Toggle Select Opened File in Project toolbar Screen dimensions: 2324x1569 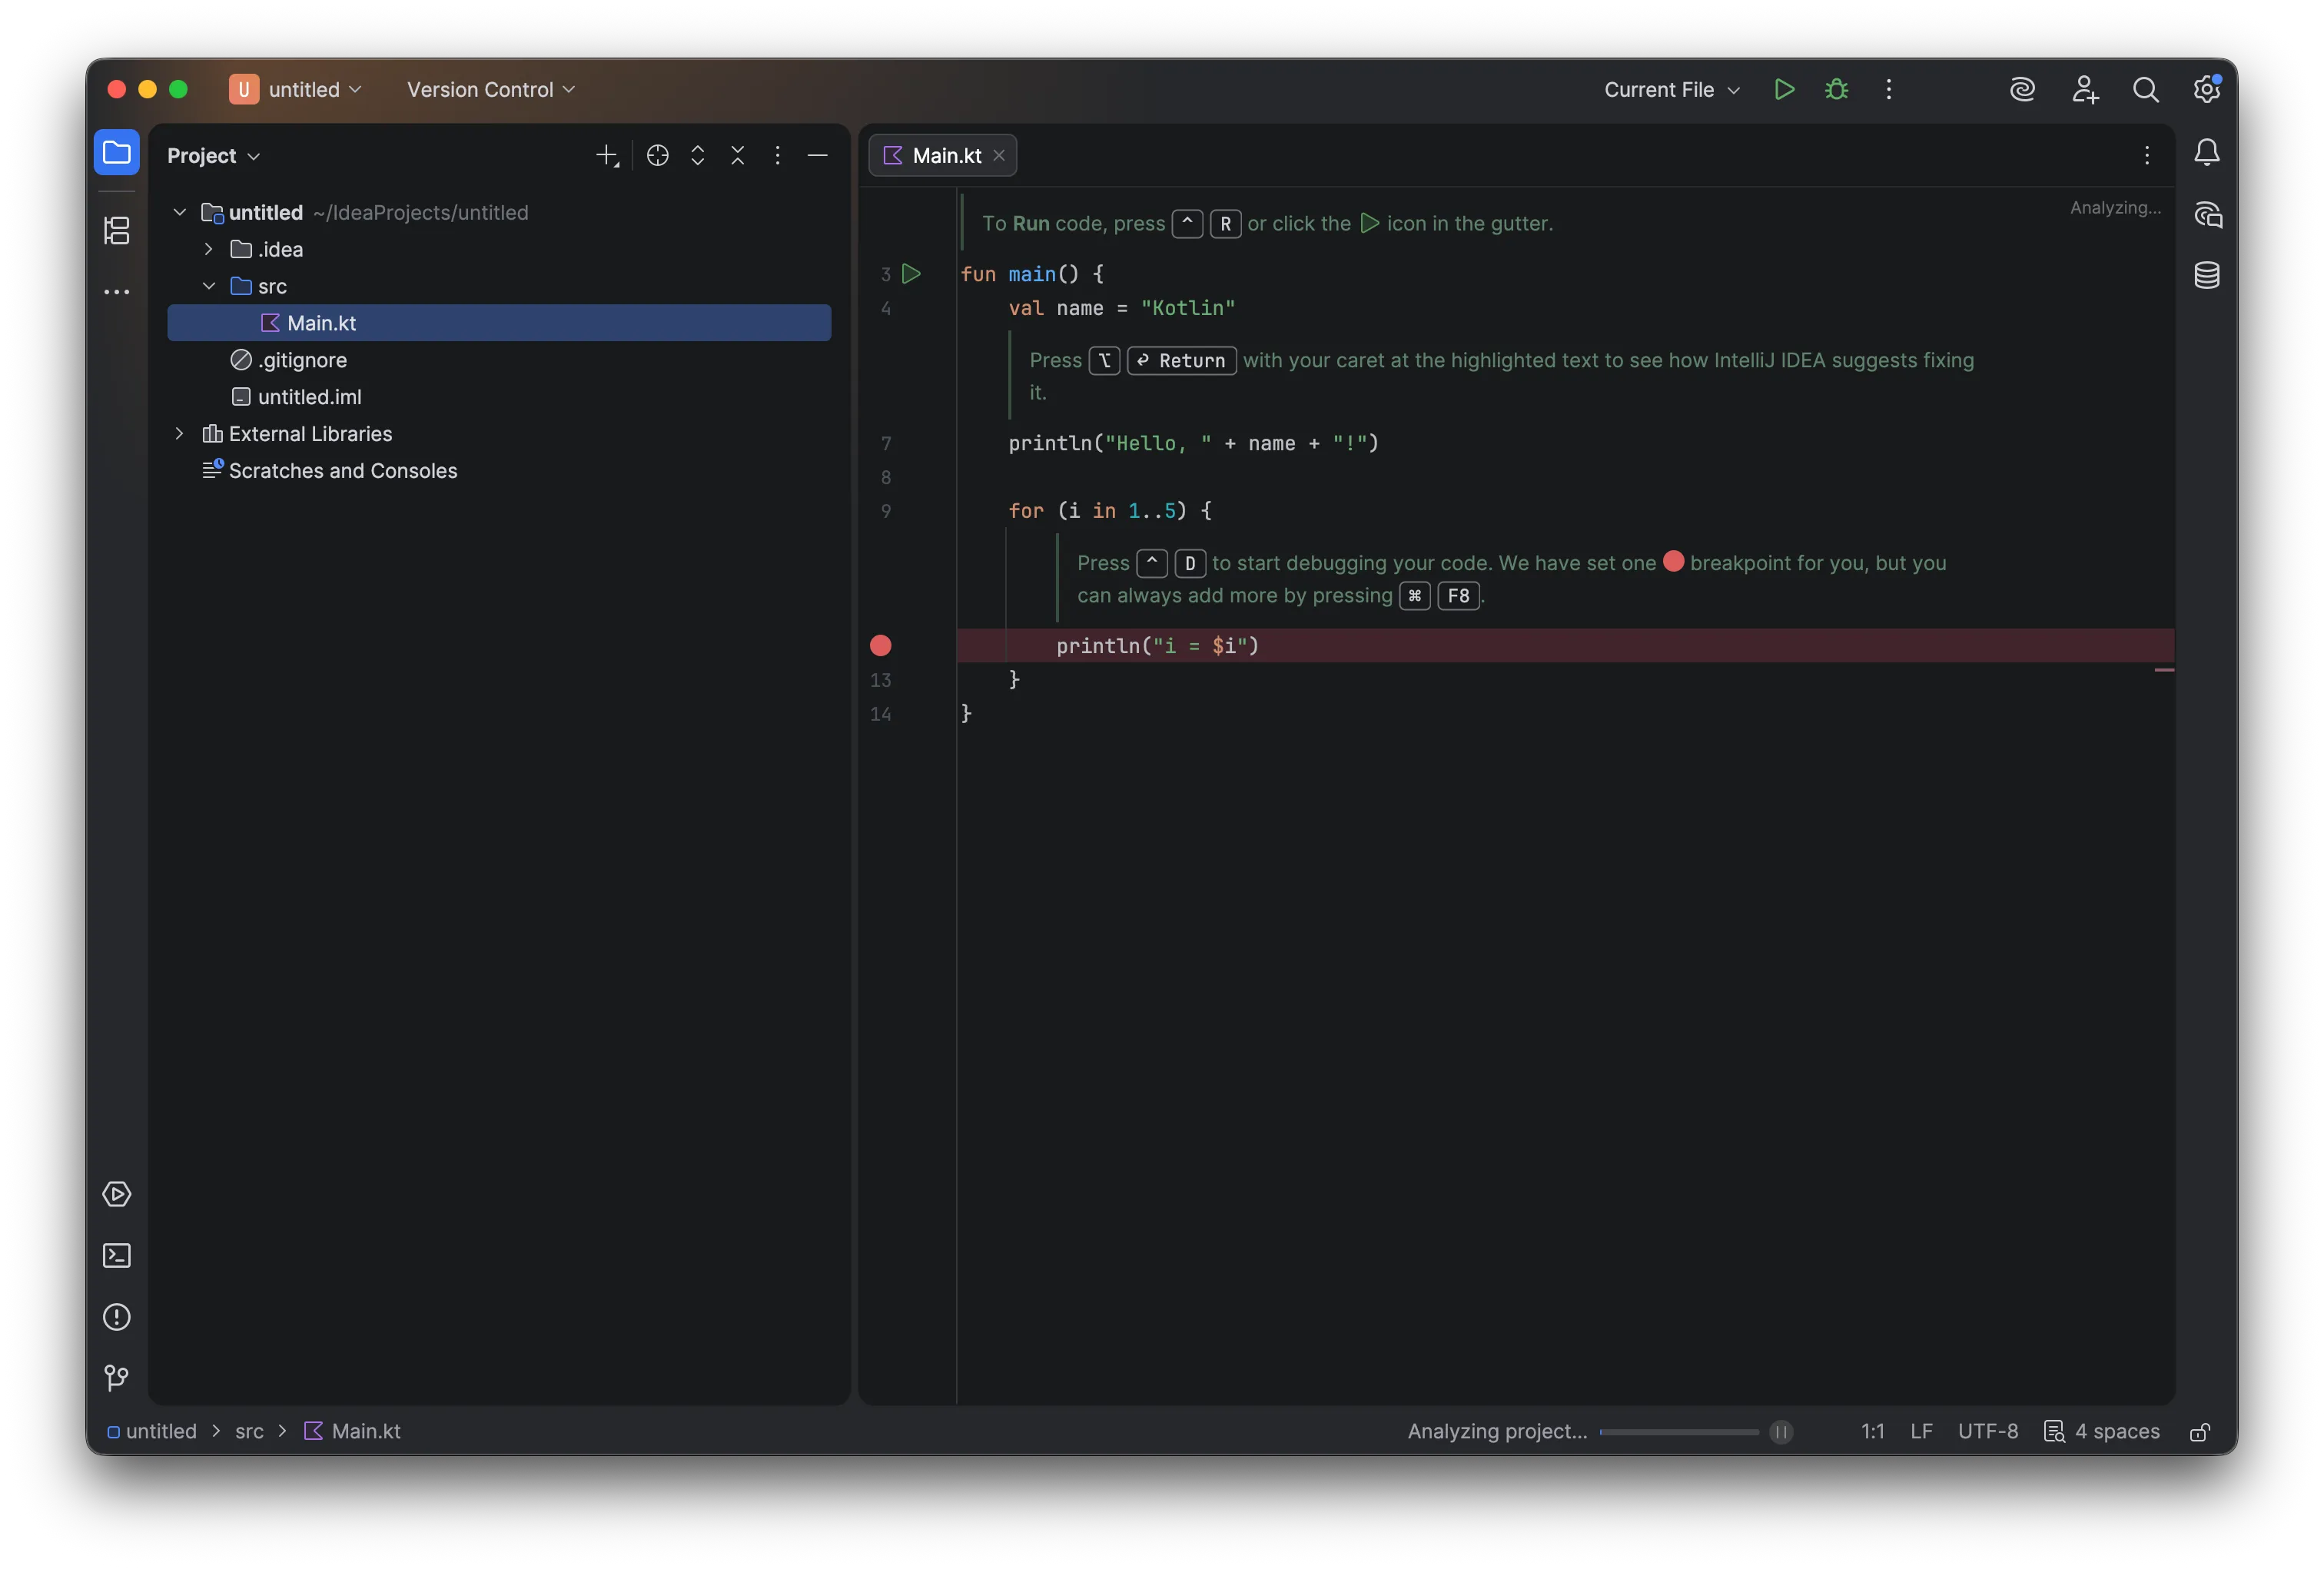pos(657,156)
